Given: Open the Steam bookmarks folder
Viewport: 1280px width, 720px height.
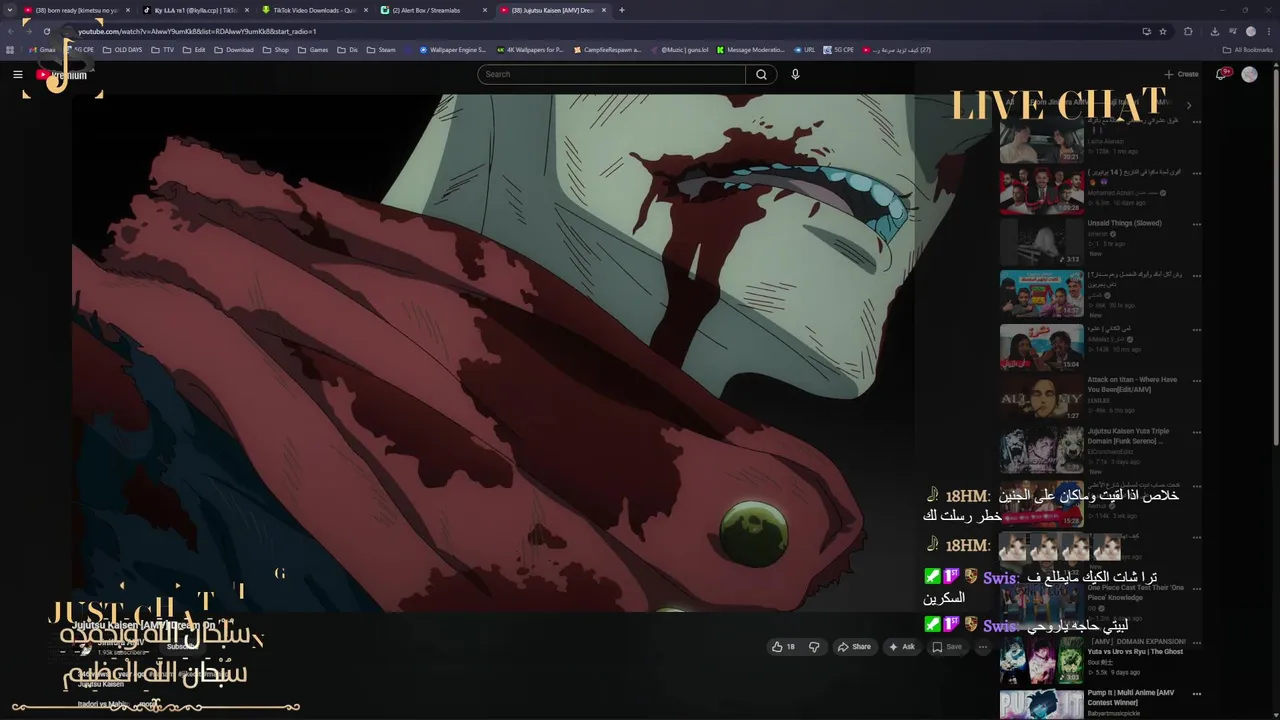Looking at the screenshot, I should 381,50.
